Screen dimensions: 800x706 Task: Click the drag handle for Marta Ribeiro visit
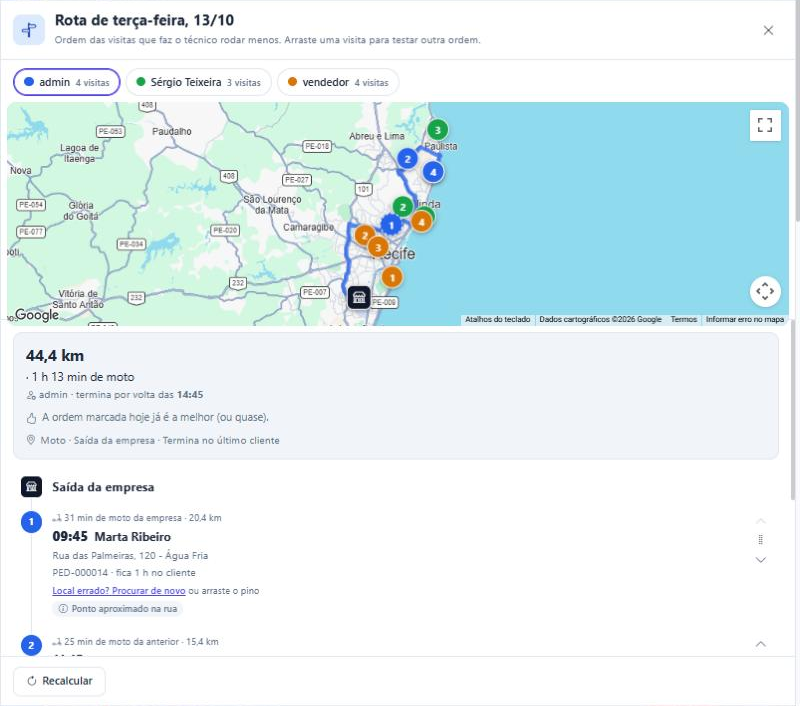(760, 540)
